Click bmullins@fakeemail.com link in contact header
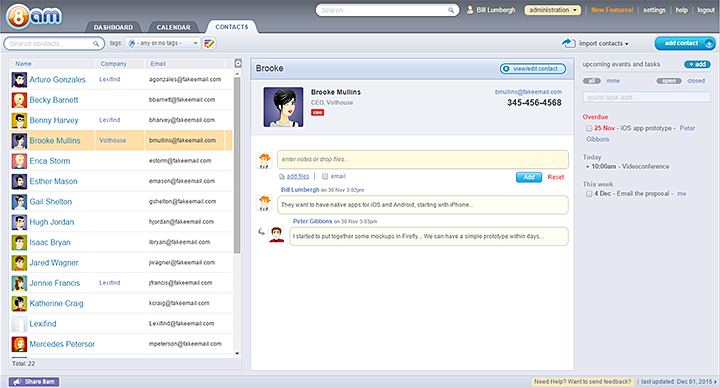 point(528,92)
